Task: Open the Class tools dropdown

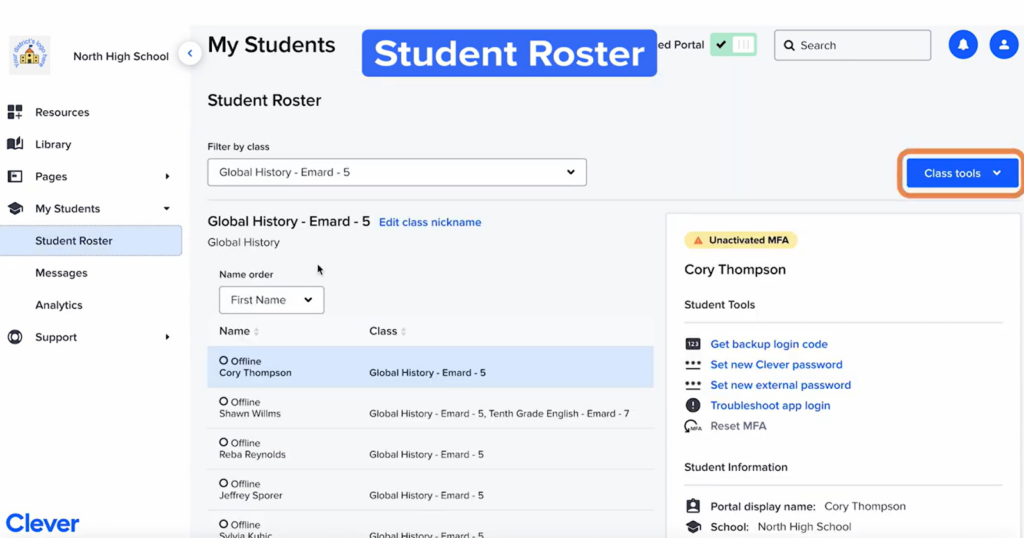Action: pos(961,173)
